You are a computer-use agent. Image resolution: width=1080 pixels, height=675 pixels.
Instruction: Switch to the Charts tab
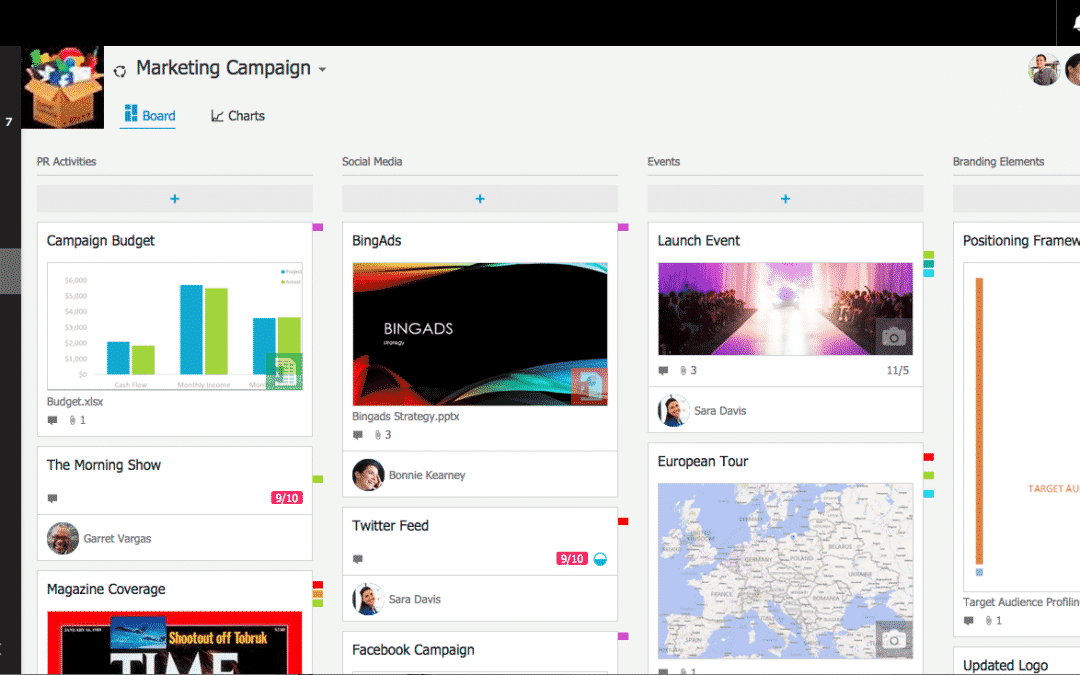(x=238, y=115)
